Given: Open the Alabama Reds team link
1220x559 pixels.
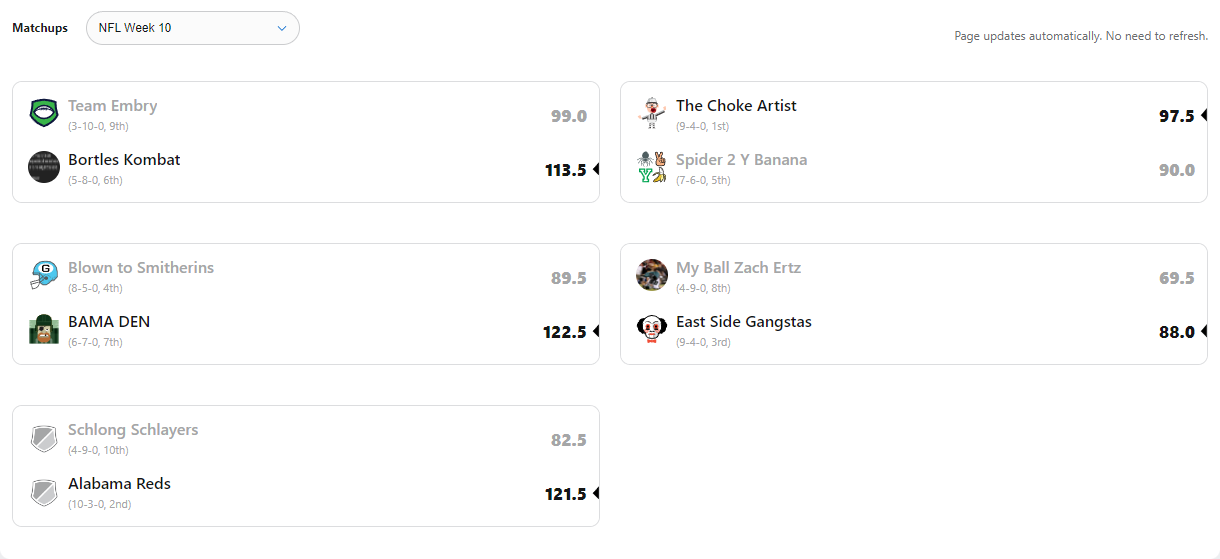Looking at the screenshot, I should click(119, 484).
